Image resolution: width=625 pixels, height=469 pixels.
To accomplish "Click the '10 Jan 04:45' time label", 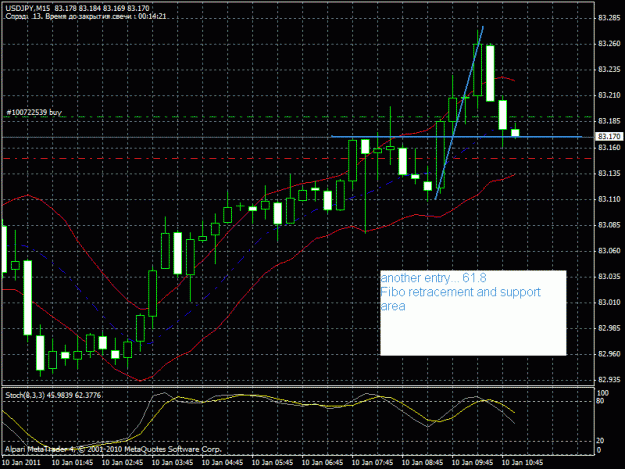I will 222,463.
